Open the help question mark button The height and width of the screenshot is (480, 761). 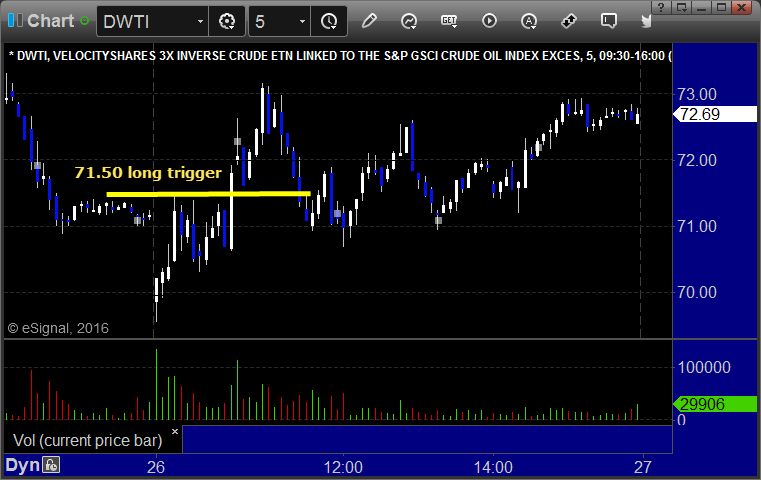pos(661,7)
